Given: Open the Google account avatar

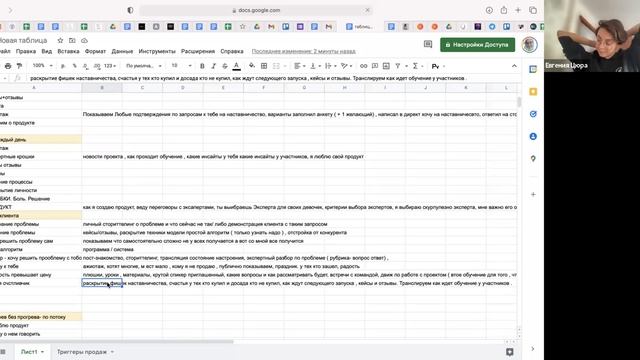Looking at the screenshot, I should pyautogui.click(x=529, y=44).
